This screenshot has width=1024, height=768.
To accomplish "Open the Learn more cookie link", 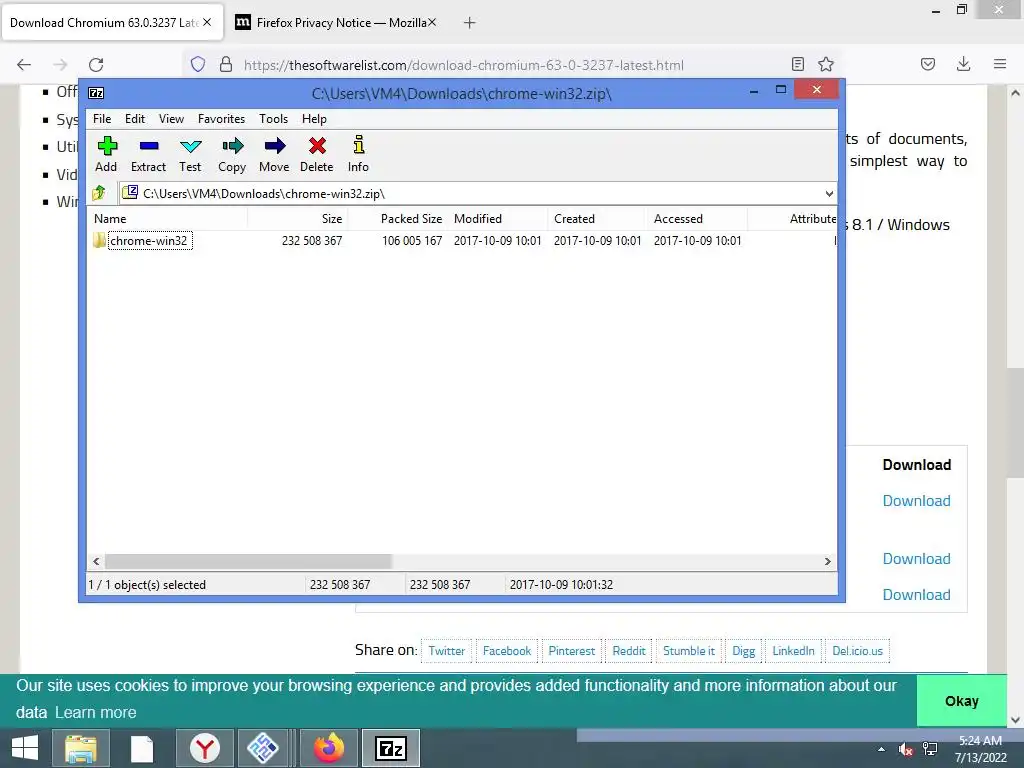I will point(95,712).
